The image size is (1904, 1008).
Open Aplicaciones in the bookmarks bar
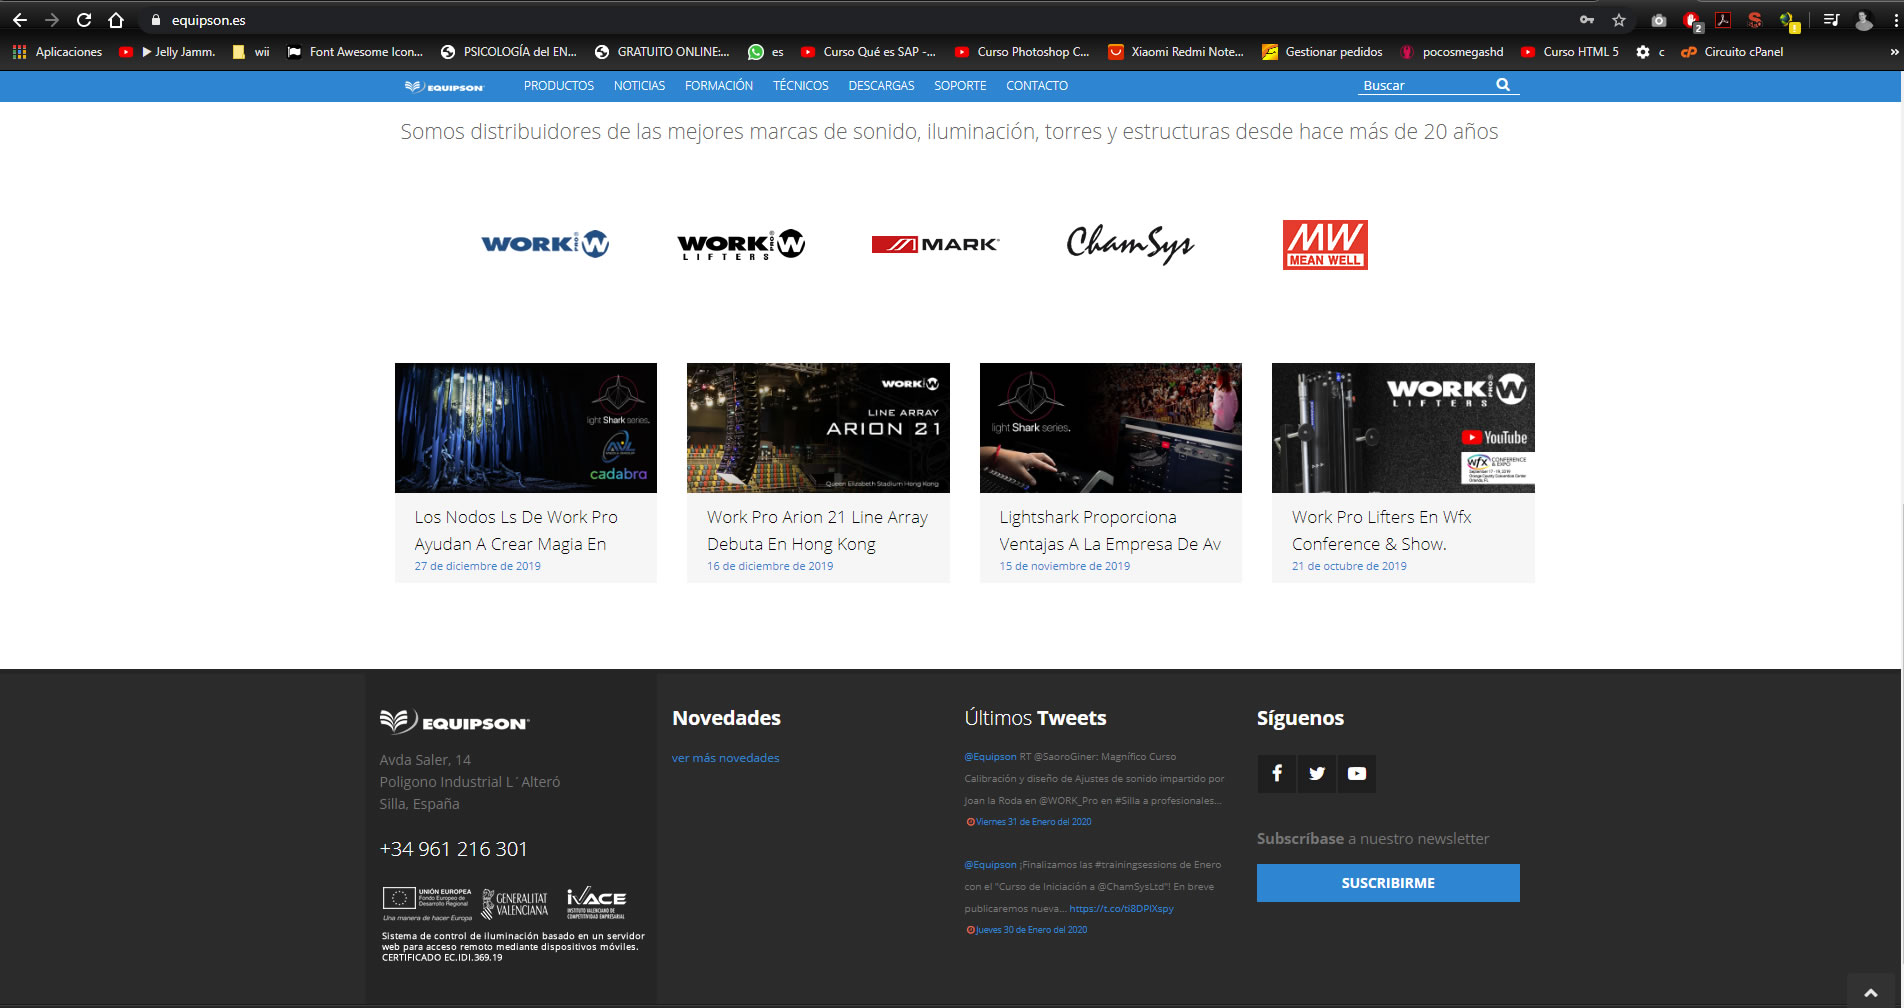tap(58, 52)
